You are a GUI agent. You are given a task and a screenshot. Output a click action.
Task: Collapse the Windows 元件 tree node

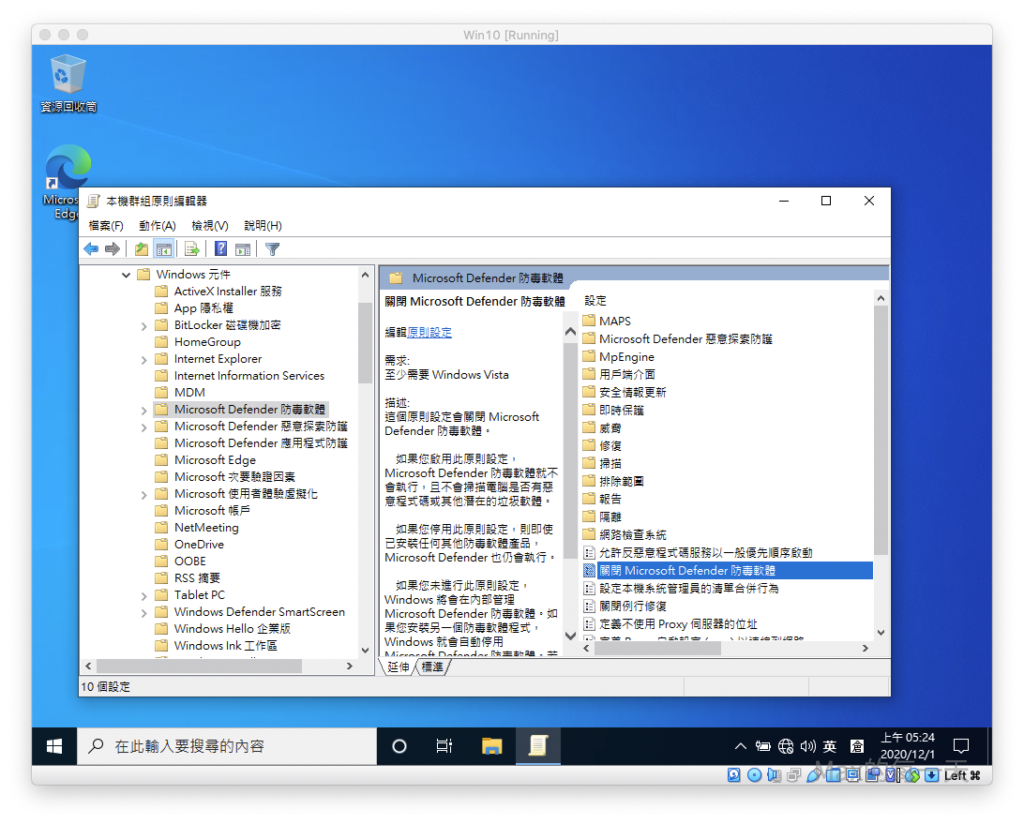click(x=126, y=275)
